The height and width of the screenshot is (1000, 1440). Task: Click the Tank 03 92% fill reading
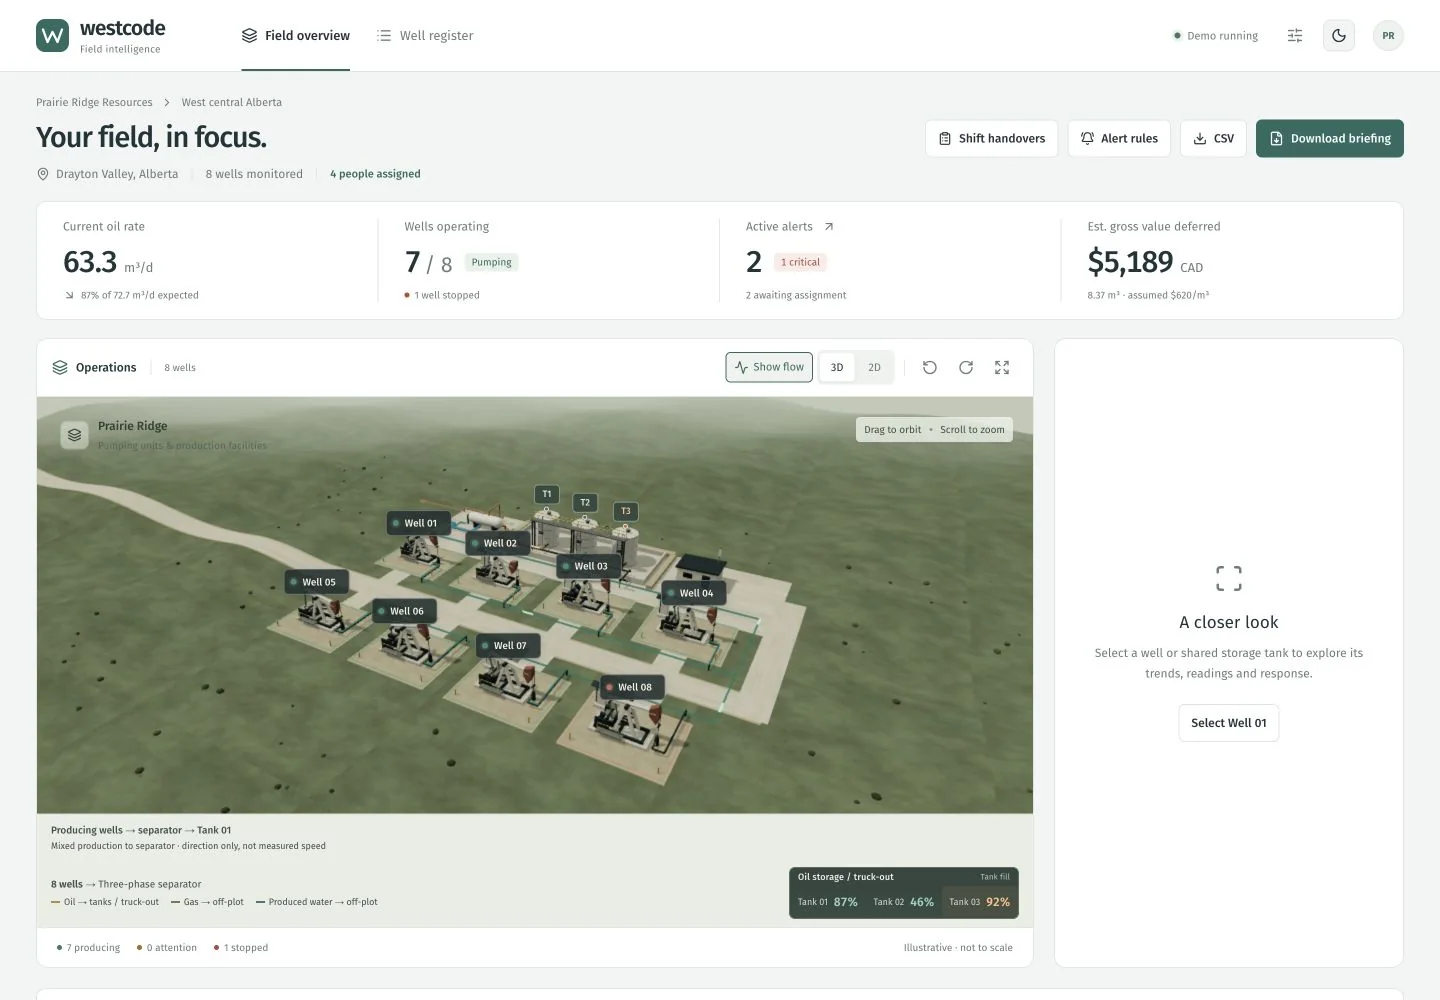coord(979,902)
